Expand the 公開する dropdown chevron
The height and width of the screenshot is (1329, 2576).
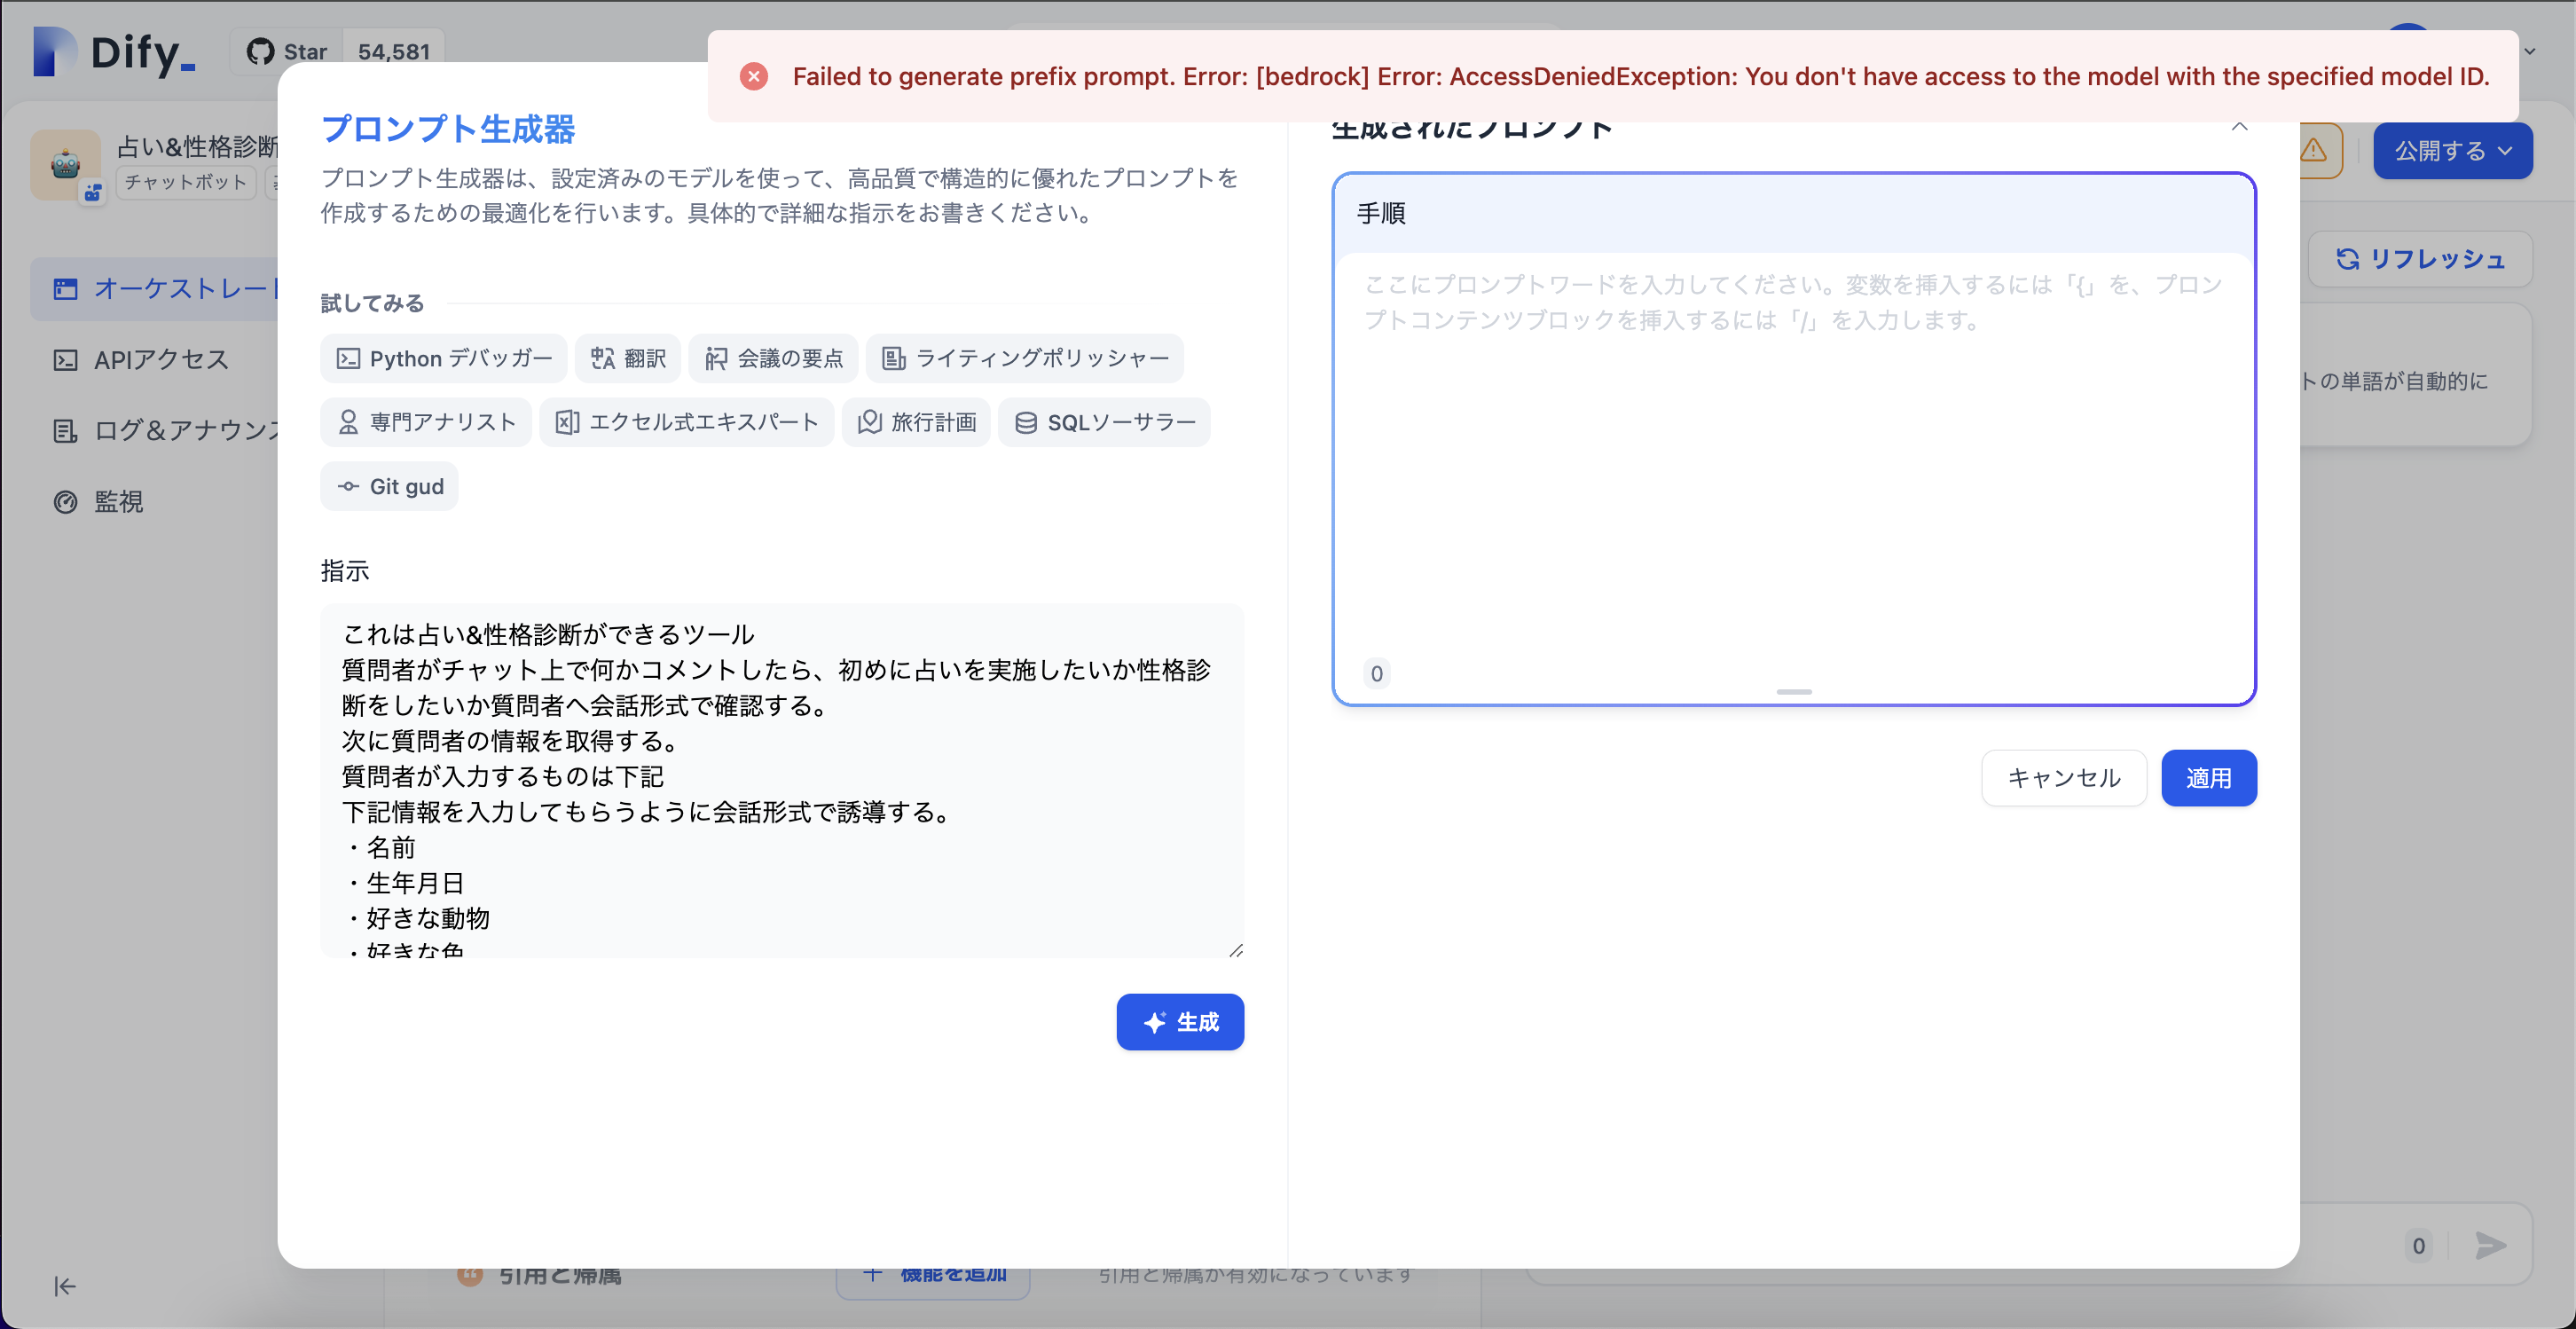2504,151
